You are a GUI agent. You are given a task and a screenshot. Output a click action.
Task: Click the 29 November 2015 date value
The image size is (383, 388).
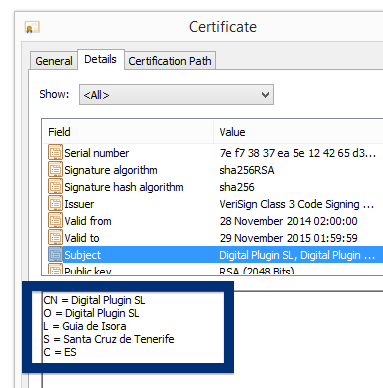tap(289, 238)
